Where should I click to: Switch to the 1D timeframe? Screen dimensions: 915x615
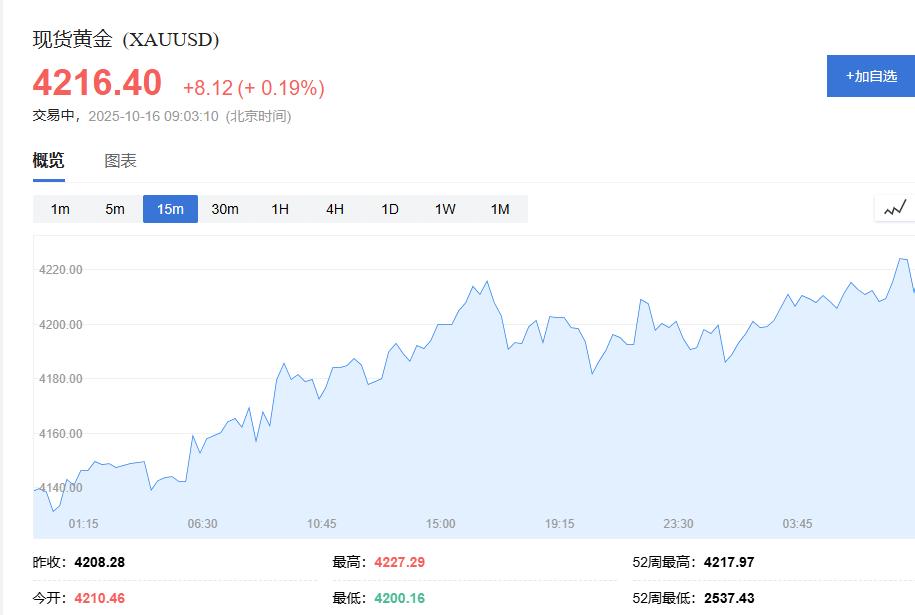[x=389, y=209]
